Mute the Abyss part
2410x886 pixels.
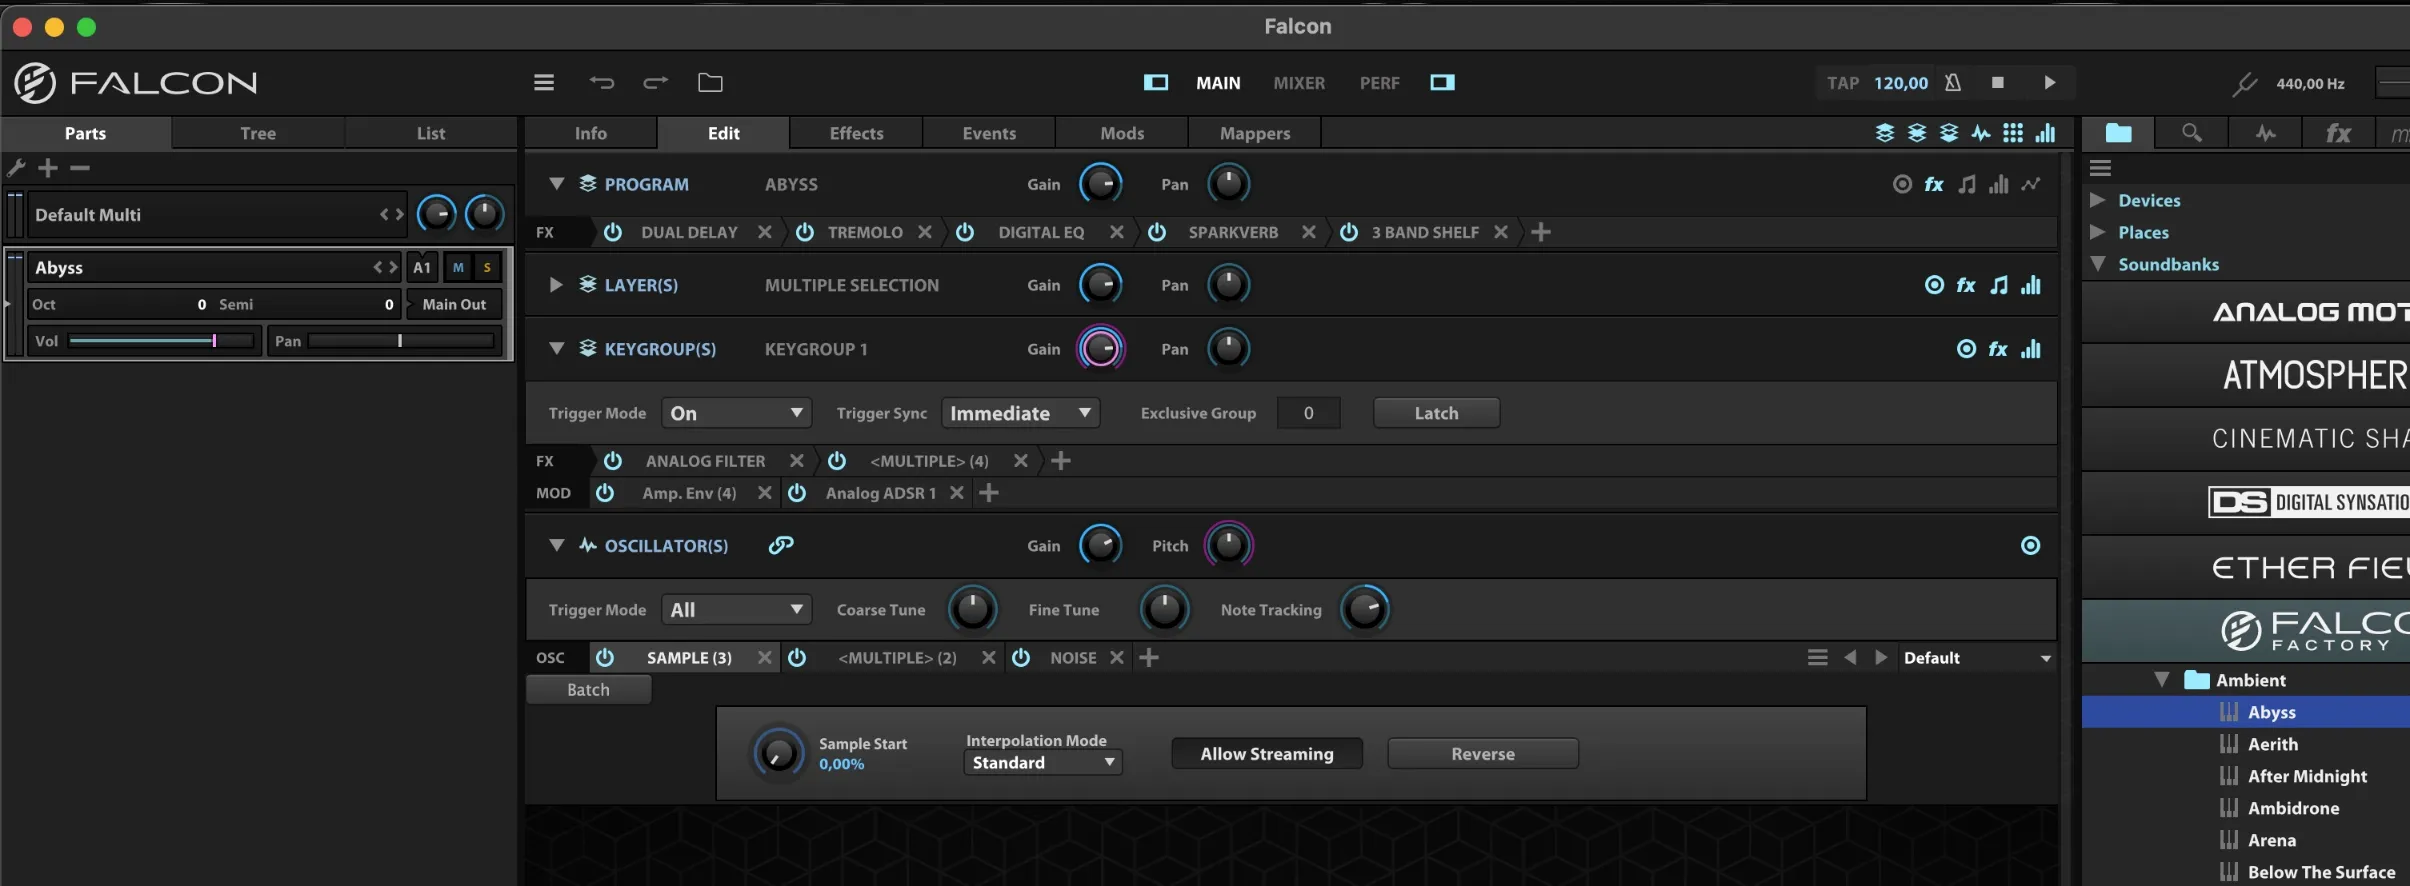458,267
